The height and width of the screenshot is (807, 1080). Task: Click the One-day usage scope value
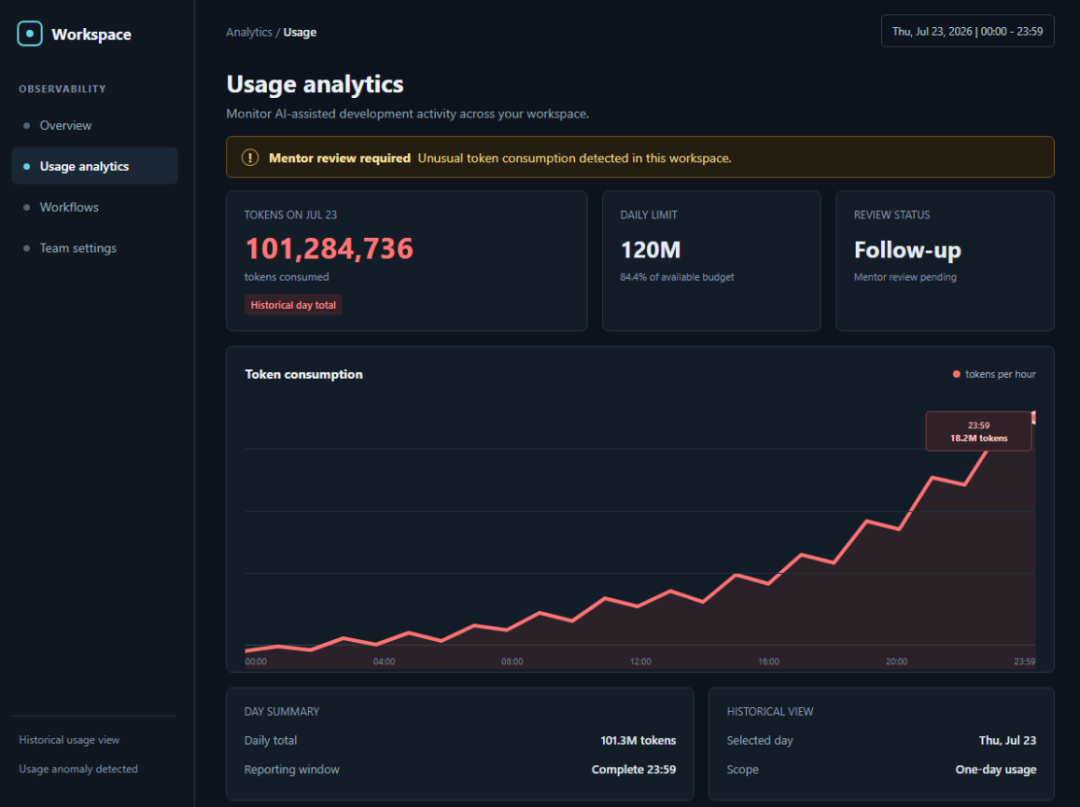(995, 769)
